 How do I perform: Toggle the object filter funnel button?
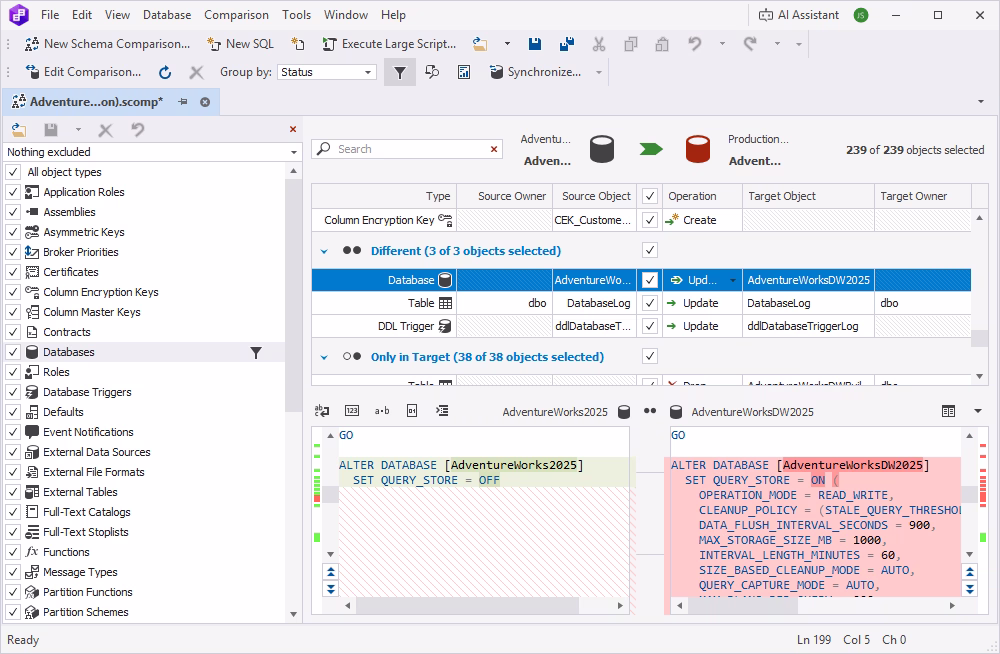click(x=400, y=72)
